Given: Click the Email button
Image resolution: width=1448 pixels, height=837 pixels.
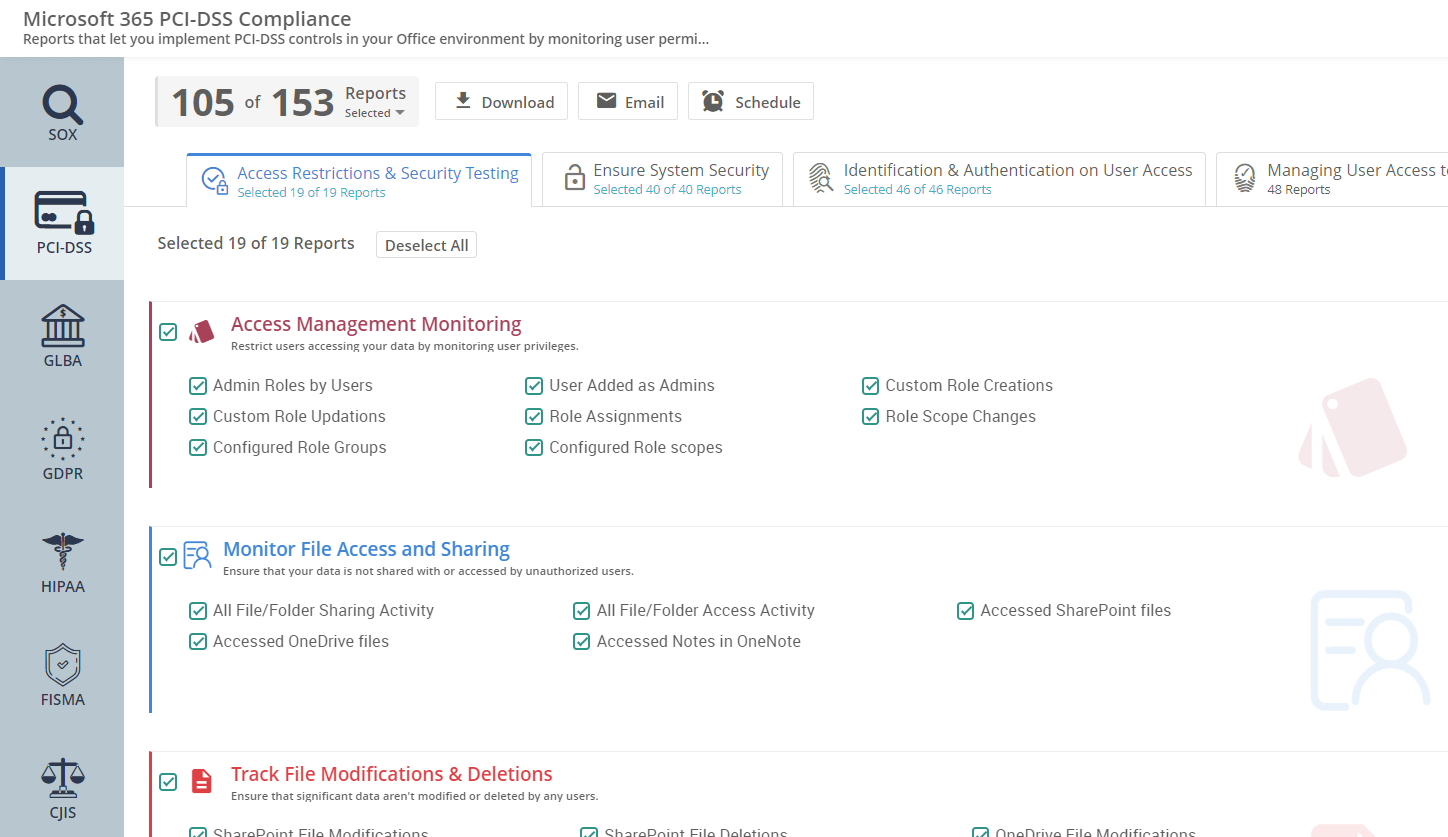Looking at the screenshot, I should pyautogui.click(x=628, y=102).
